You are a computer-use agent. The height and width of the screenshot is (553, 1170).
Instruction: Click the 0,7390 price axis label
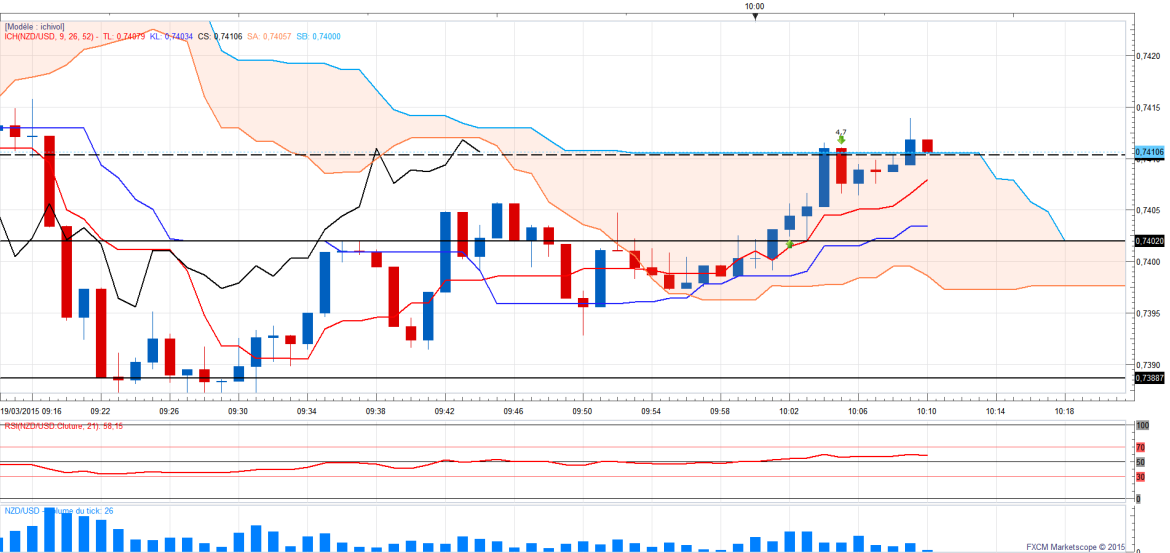1148,365
